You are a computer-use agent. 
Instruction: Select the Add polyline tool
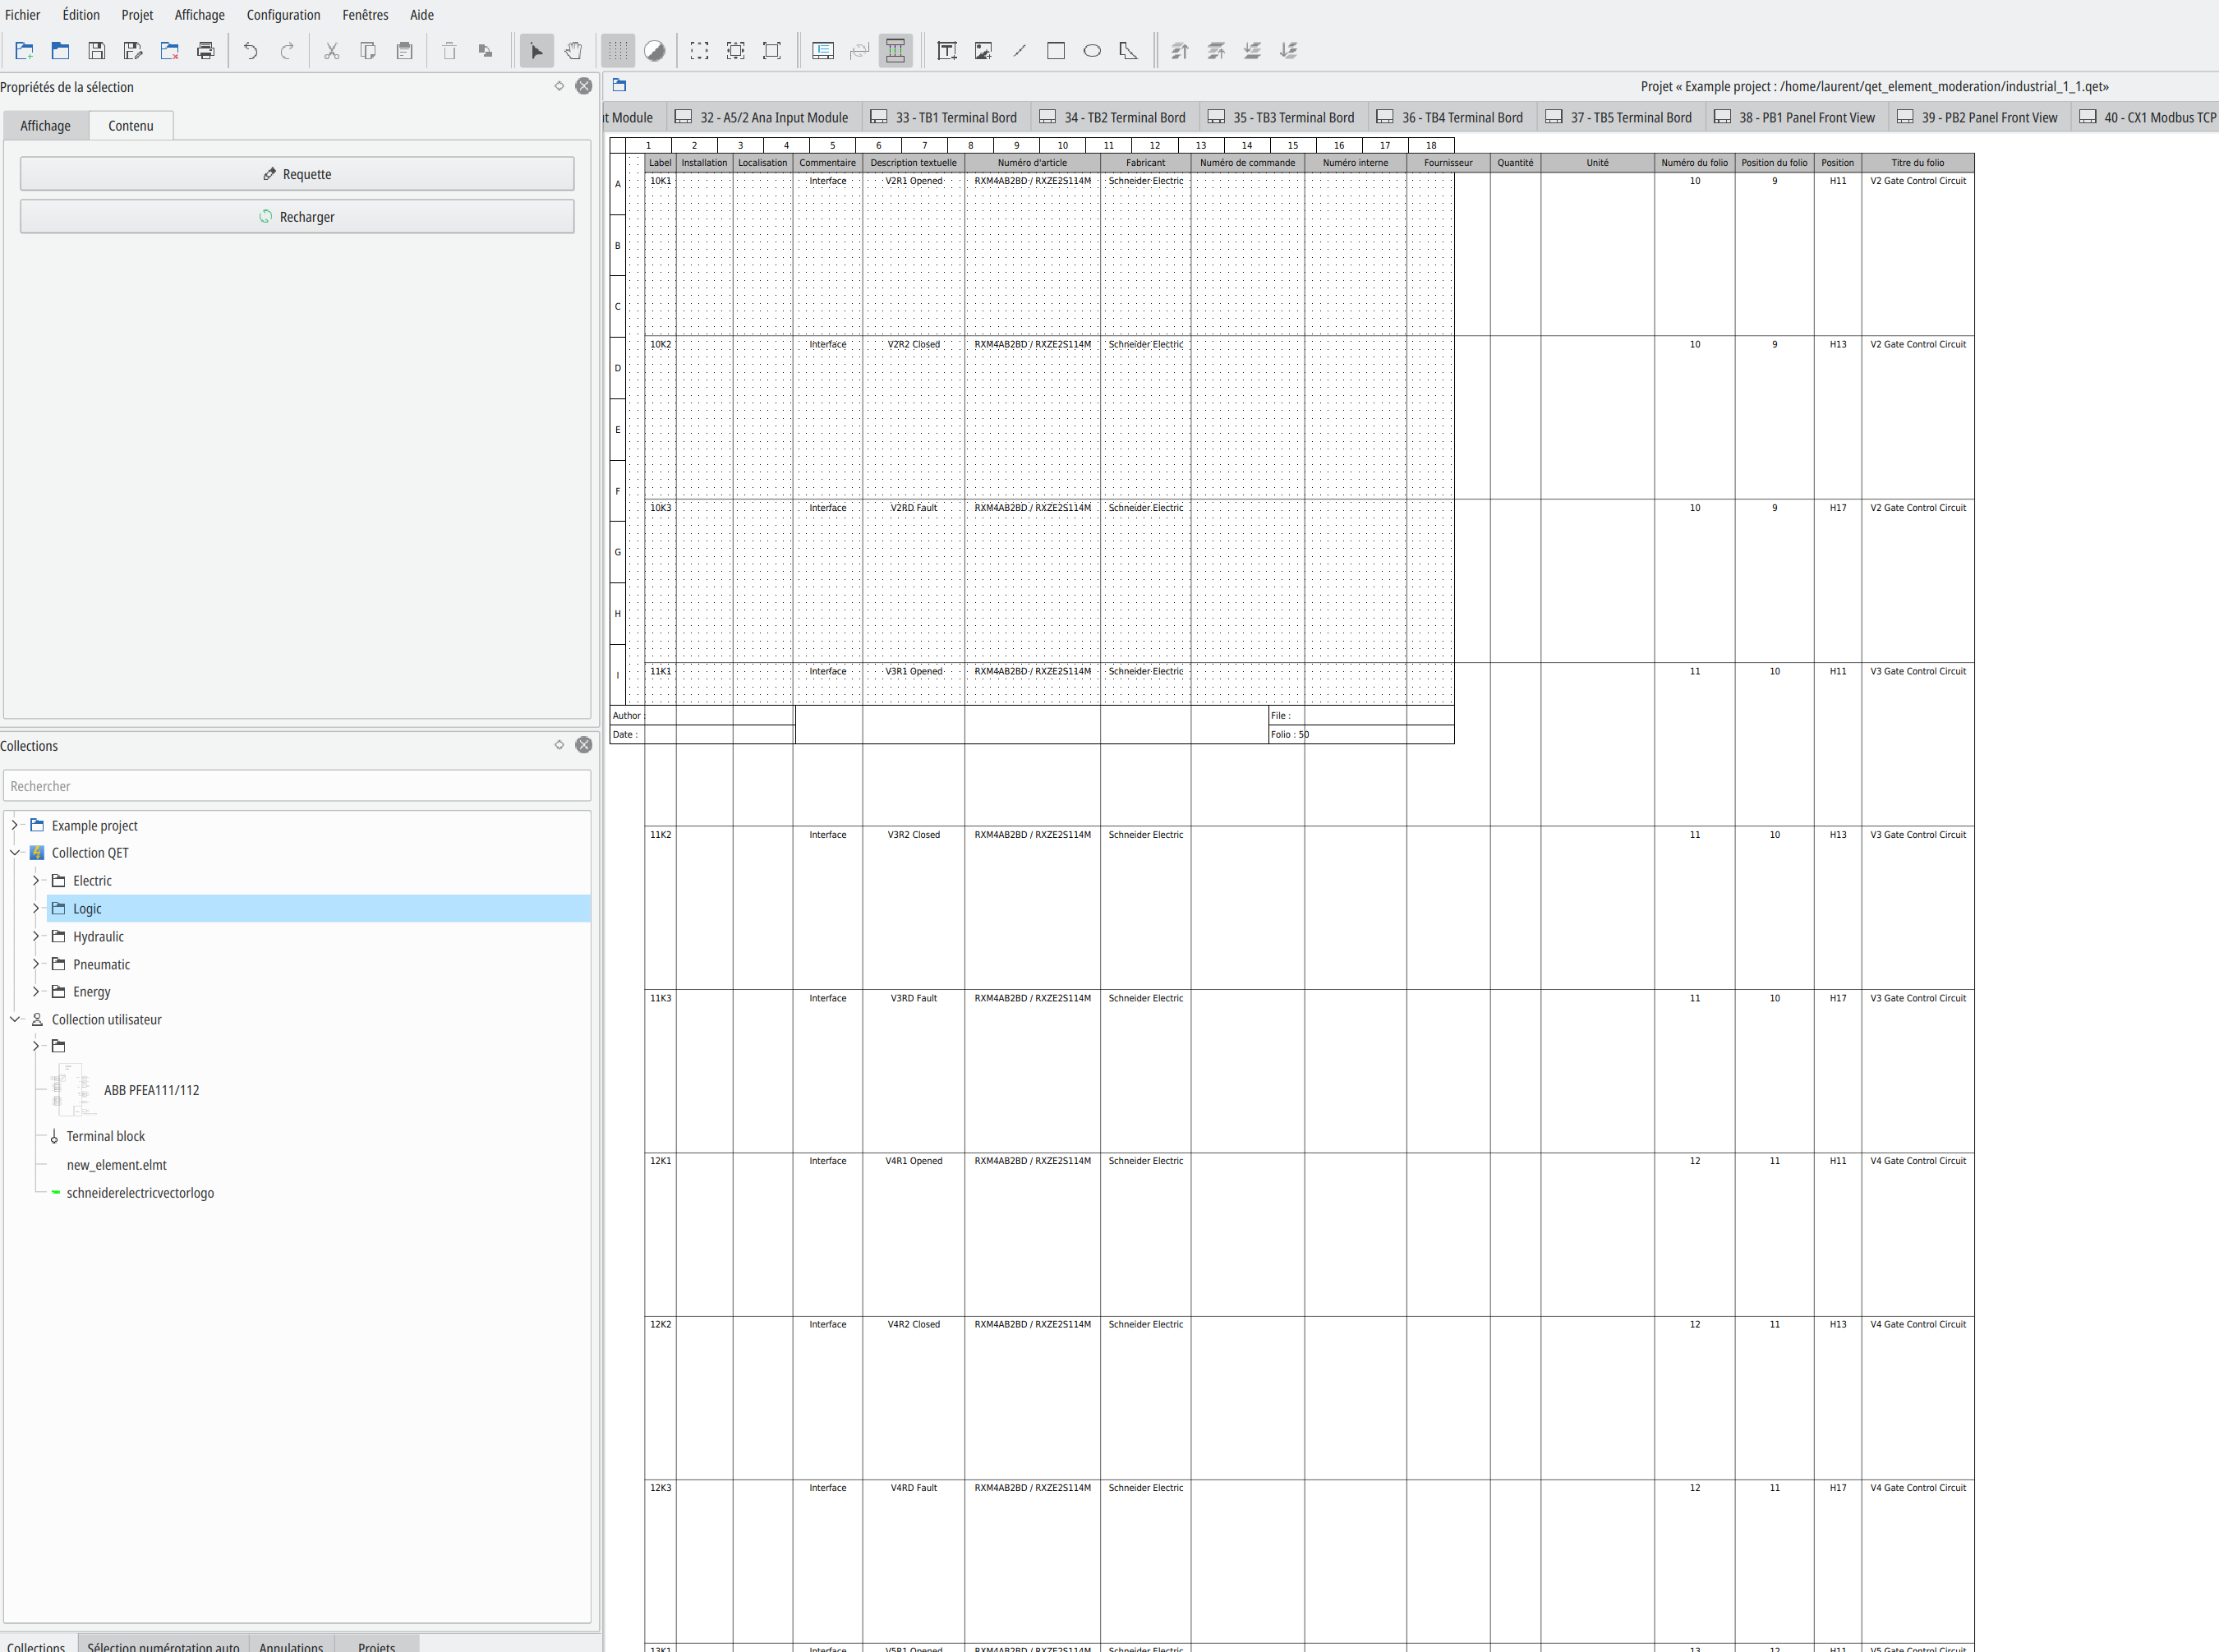tap(1128, 50)
